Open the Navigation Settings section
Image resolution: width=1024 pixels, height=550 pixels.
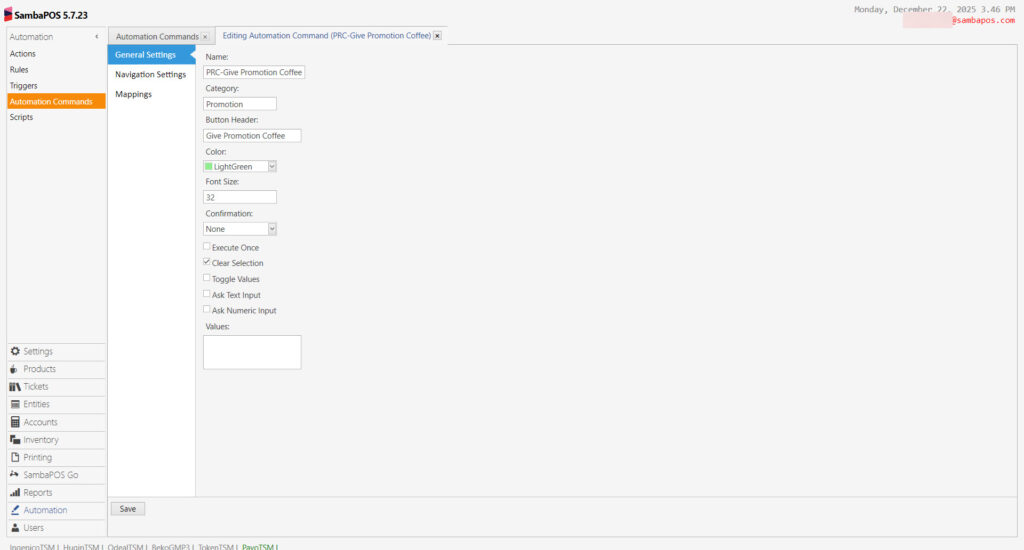pos(150,75)
